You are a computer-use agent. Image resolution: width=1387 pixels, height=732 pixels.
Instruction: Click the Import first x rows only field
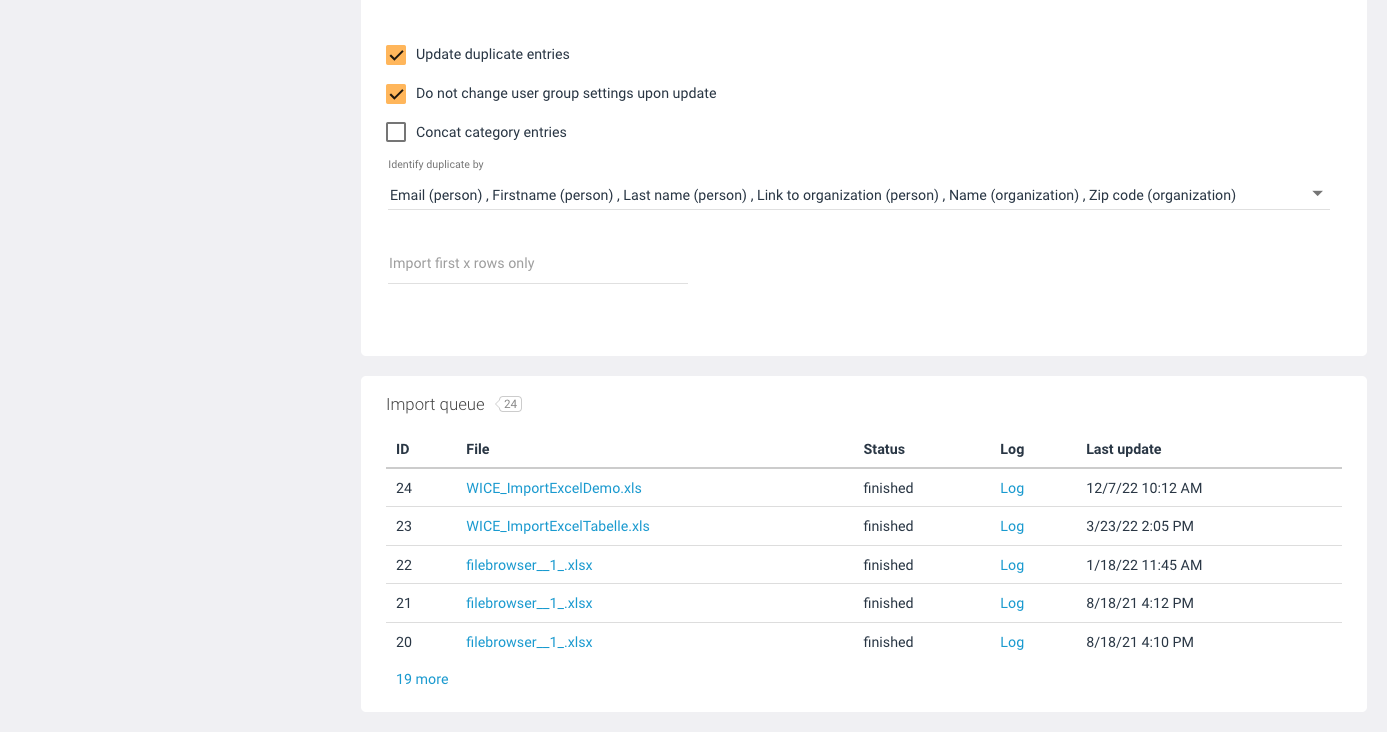coord(538,264)
